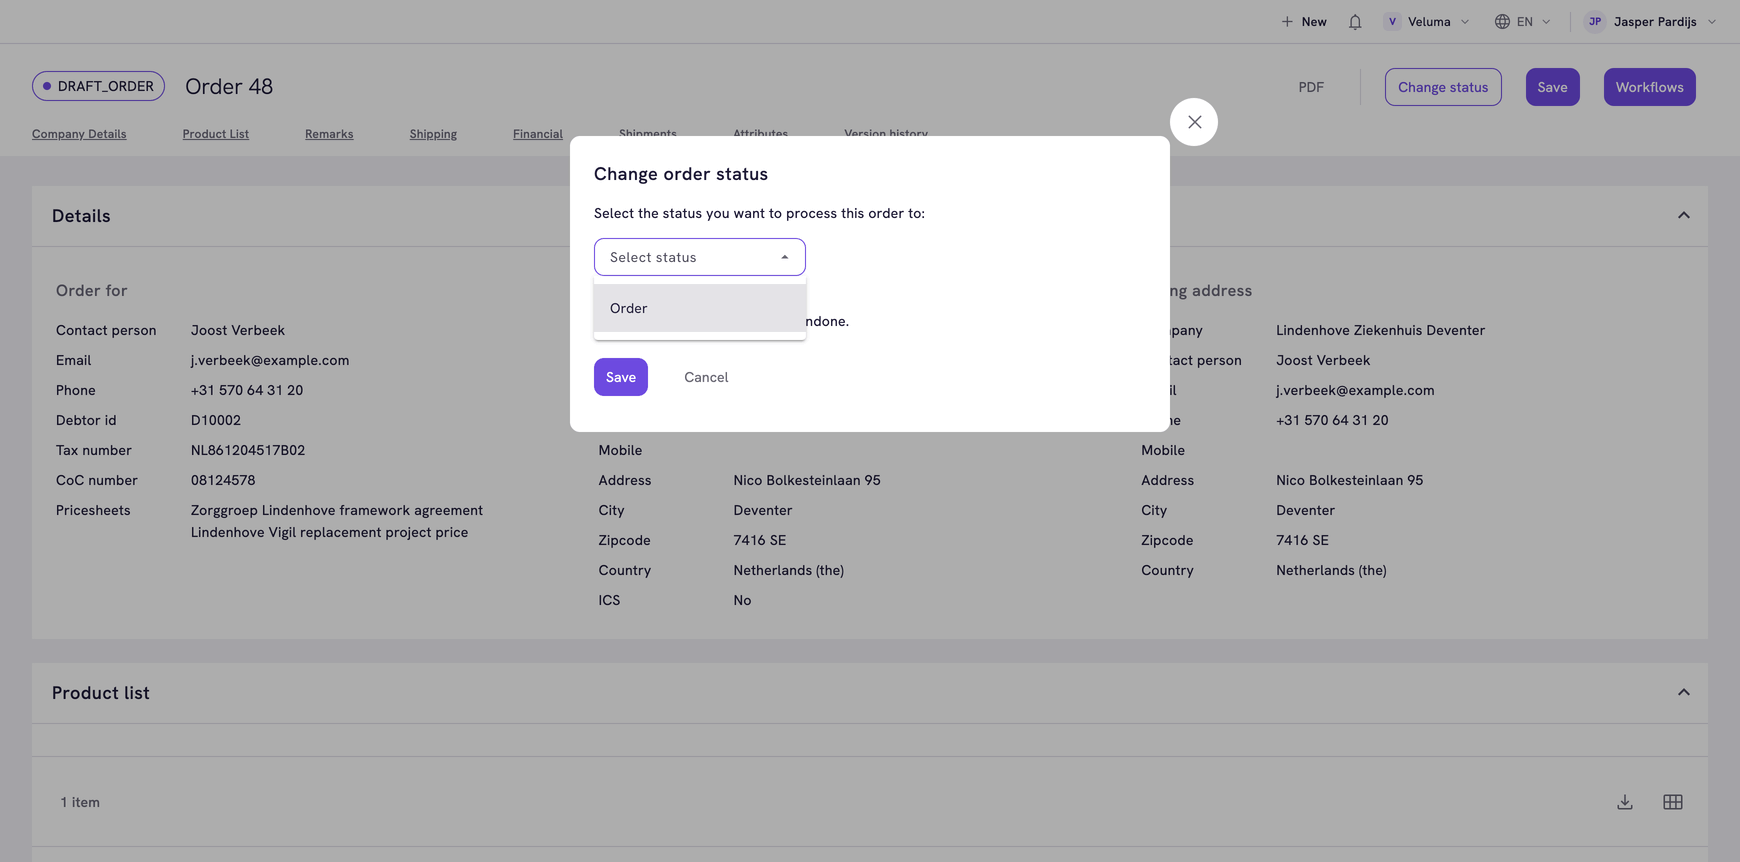Open the notifications bell

tap(1355, 22)
